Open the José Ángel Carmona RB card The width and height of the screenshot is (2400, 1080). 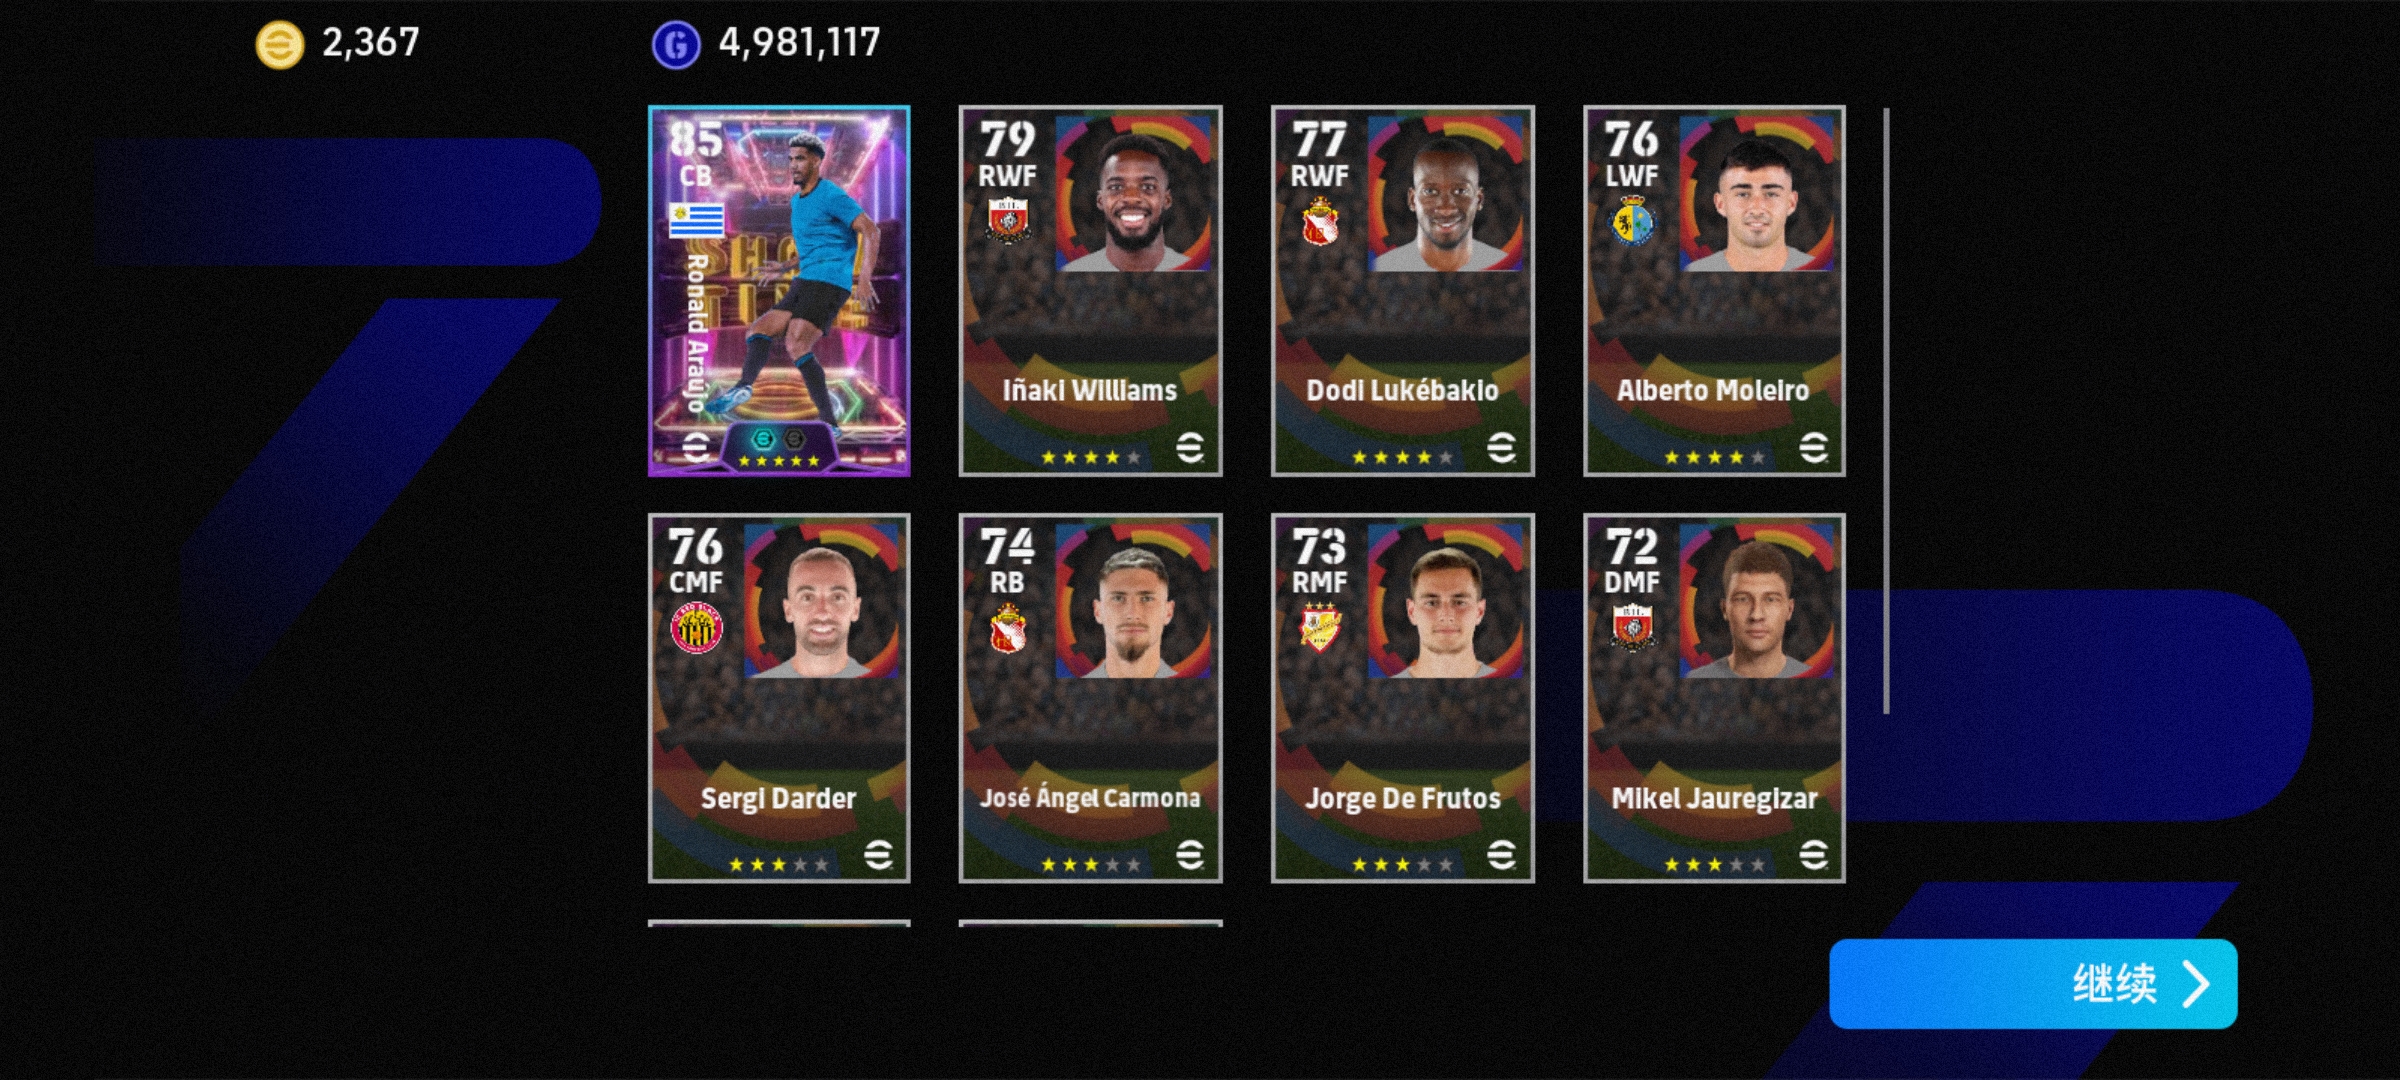click(x=1090, y=698)
